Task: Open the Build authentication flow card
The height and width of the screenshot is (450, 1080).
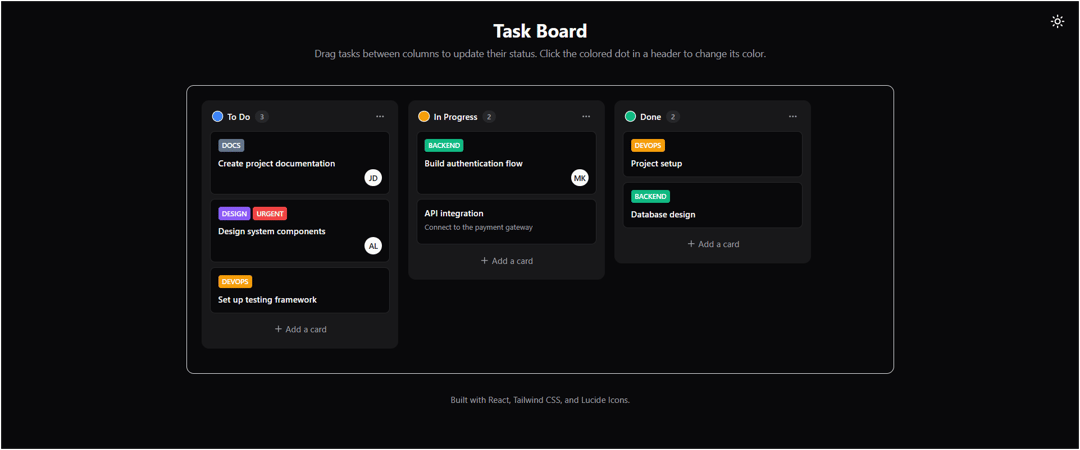Action: 507,163
